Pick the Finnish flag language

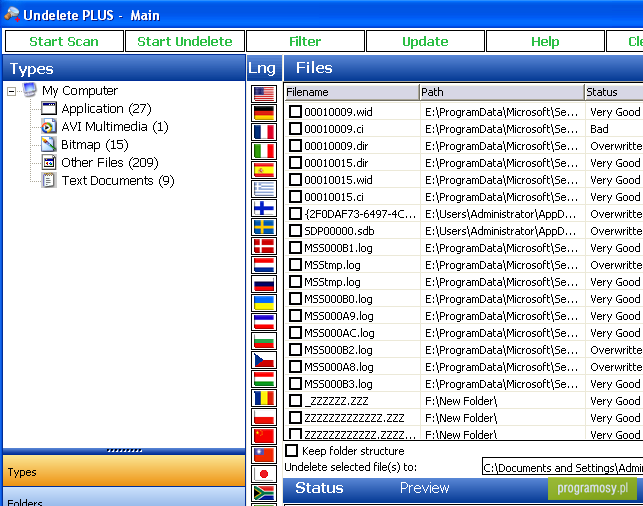pyautogui.click(x=264, y=208)
